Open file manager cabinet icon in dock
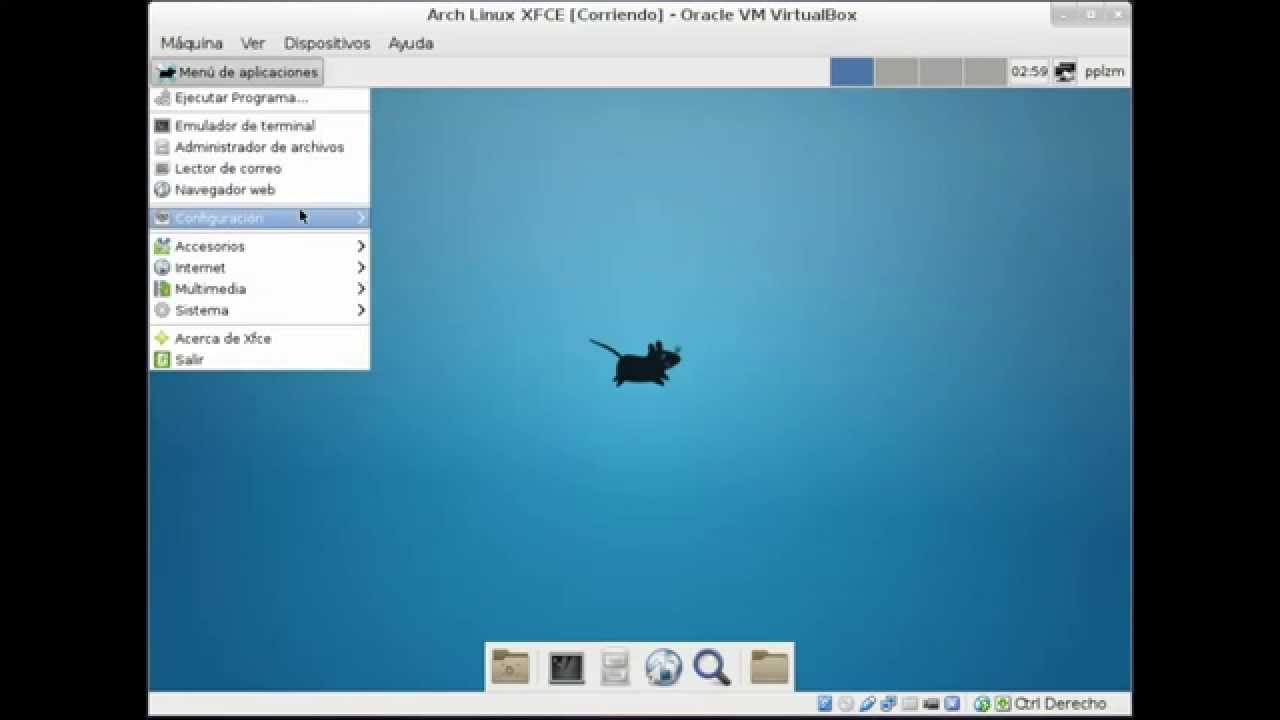The width and height of the screenshot is (1280, 720). [615, 667]
